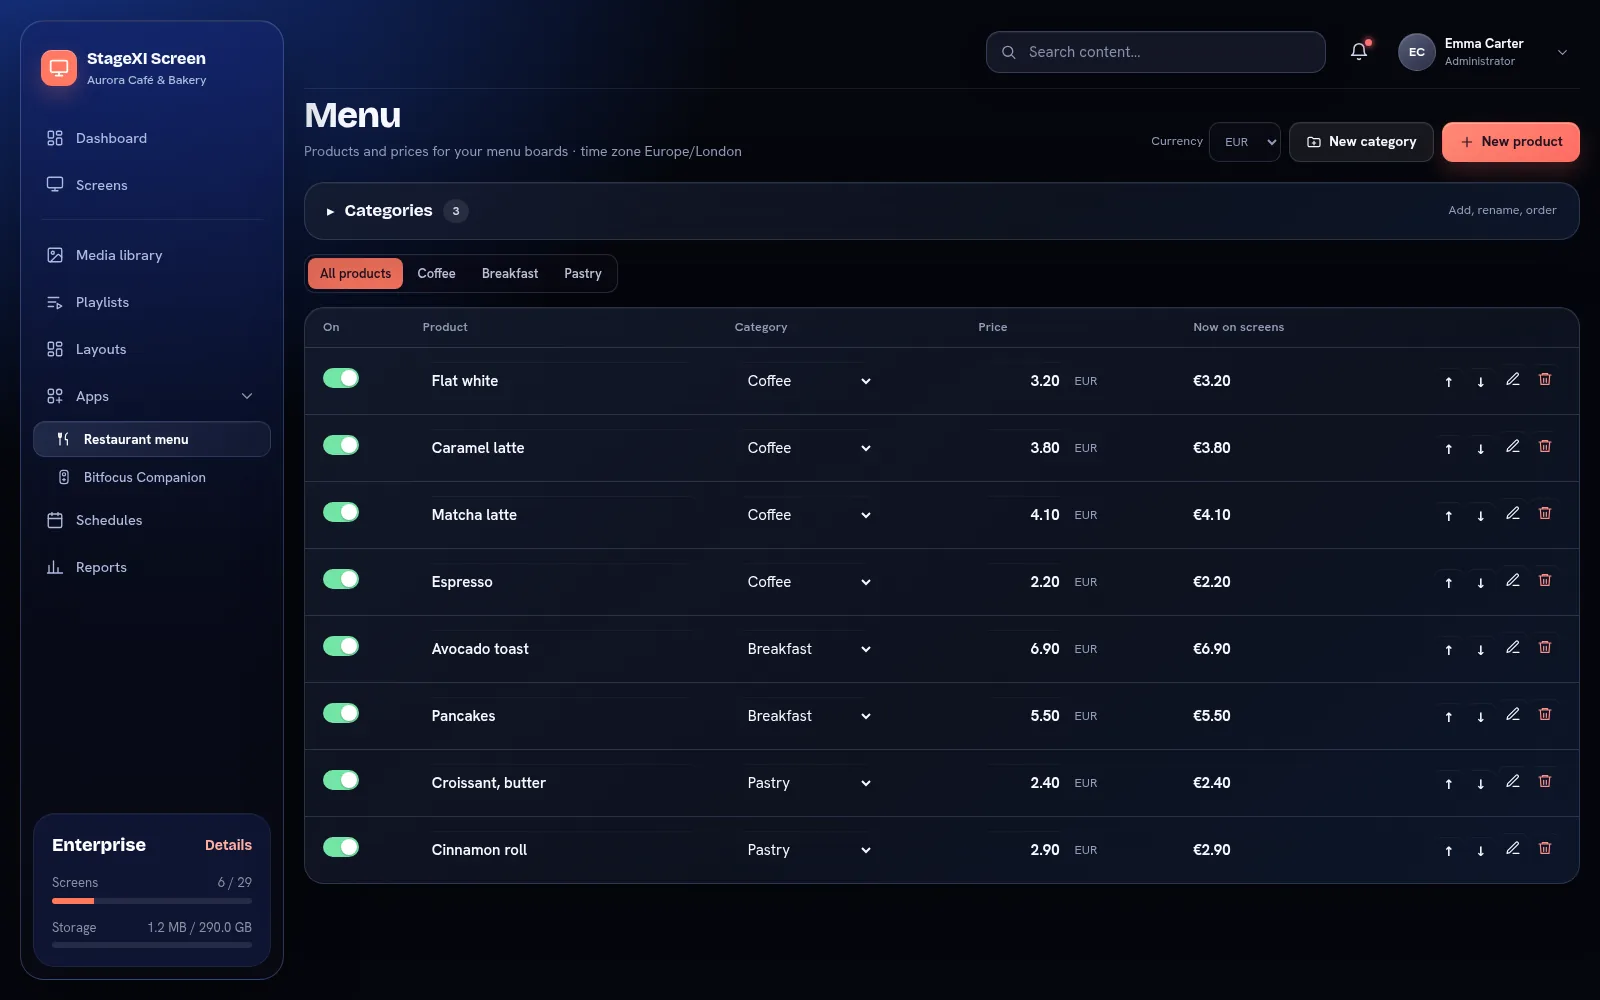The width and height of the screenshot is (1600, 1000).
Task: Move Espresso down one row
Action: coord(1480,582)
